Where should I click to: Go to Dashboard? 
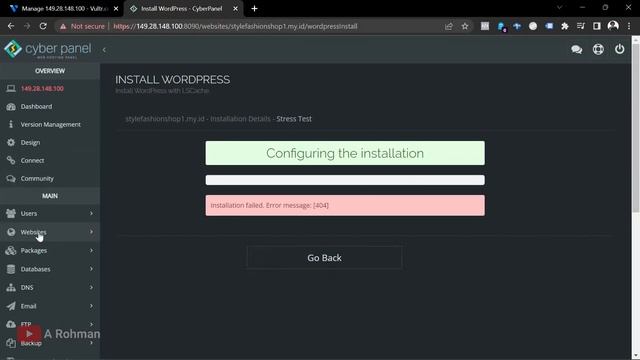36,107
